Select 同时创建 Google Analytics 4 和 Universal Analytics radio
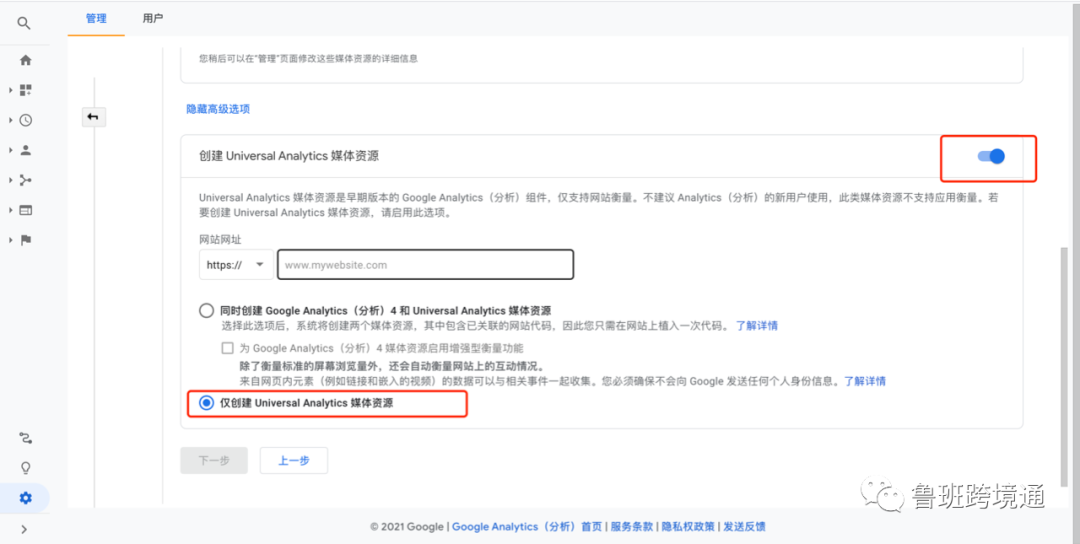1080x544 pixels. point(206,311)
